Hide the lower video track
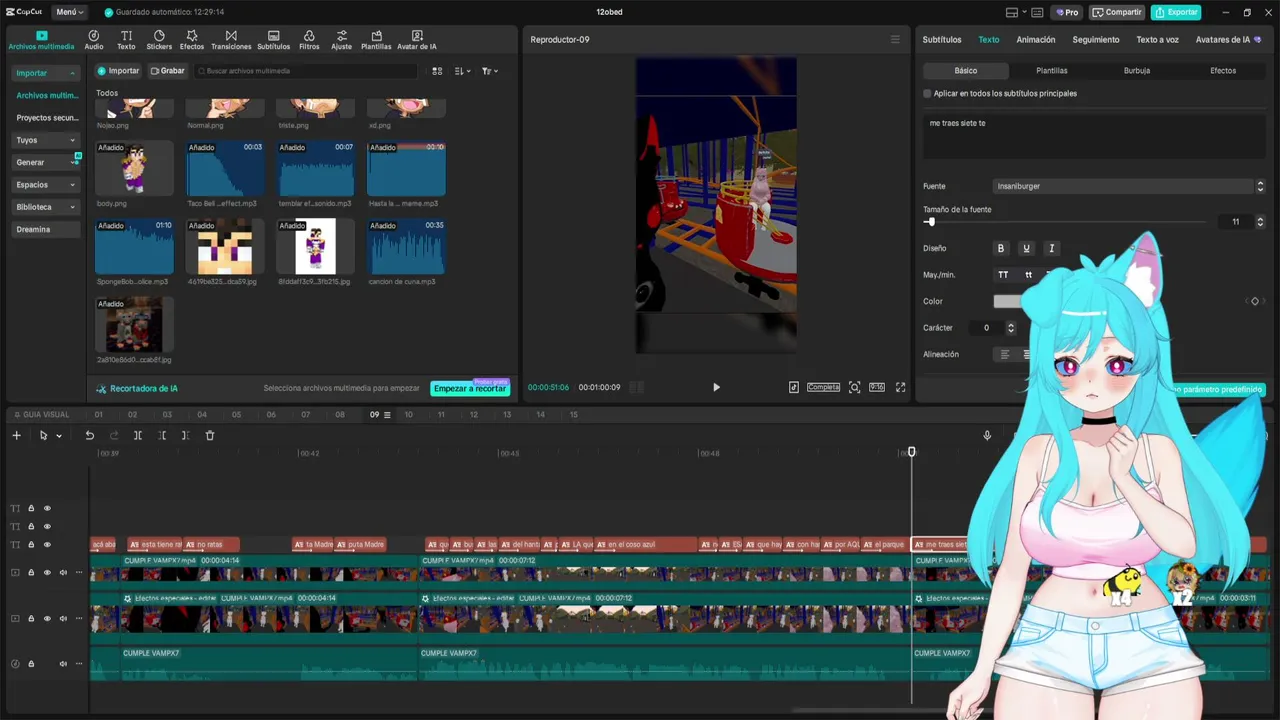 pyautogui.click(x=47, y=619)
